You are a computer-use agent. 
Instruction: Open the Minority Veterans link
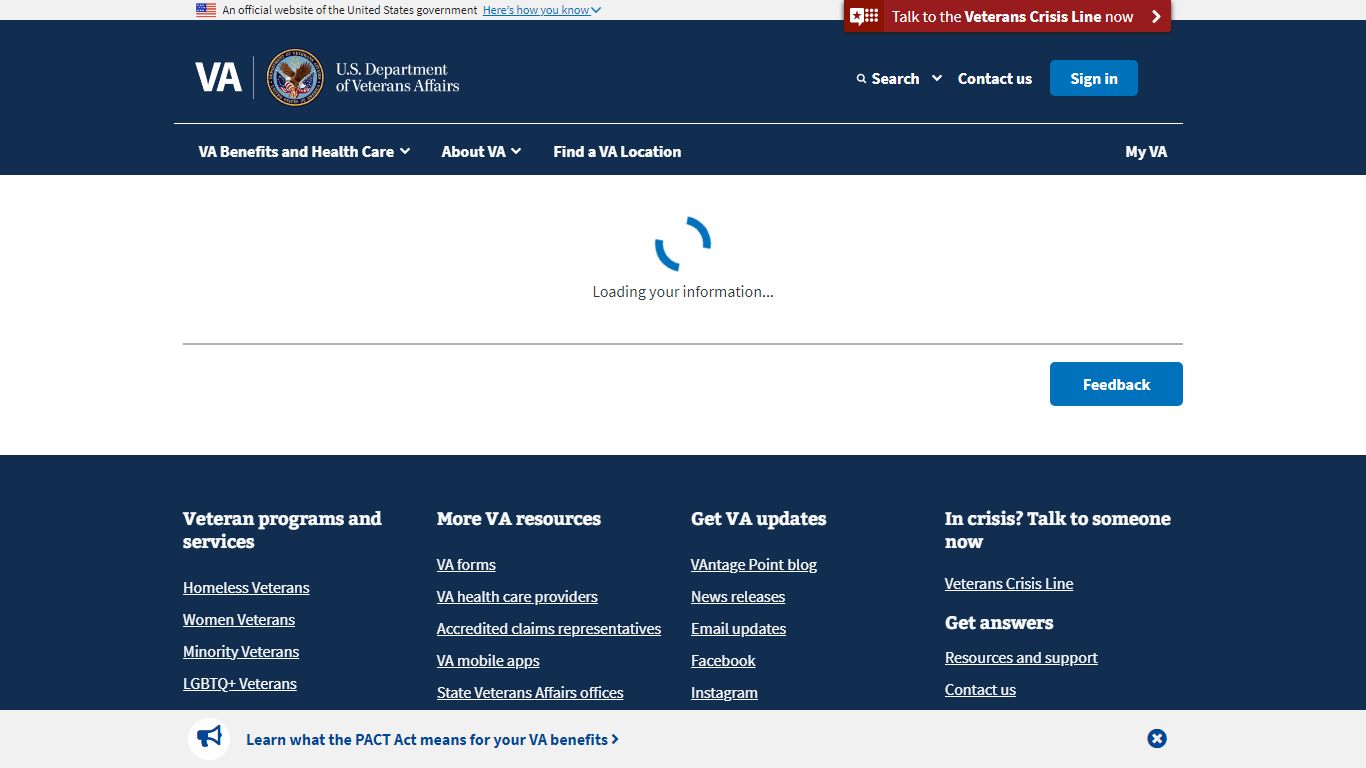(x=241, y=652)
